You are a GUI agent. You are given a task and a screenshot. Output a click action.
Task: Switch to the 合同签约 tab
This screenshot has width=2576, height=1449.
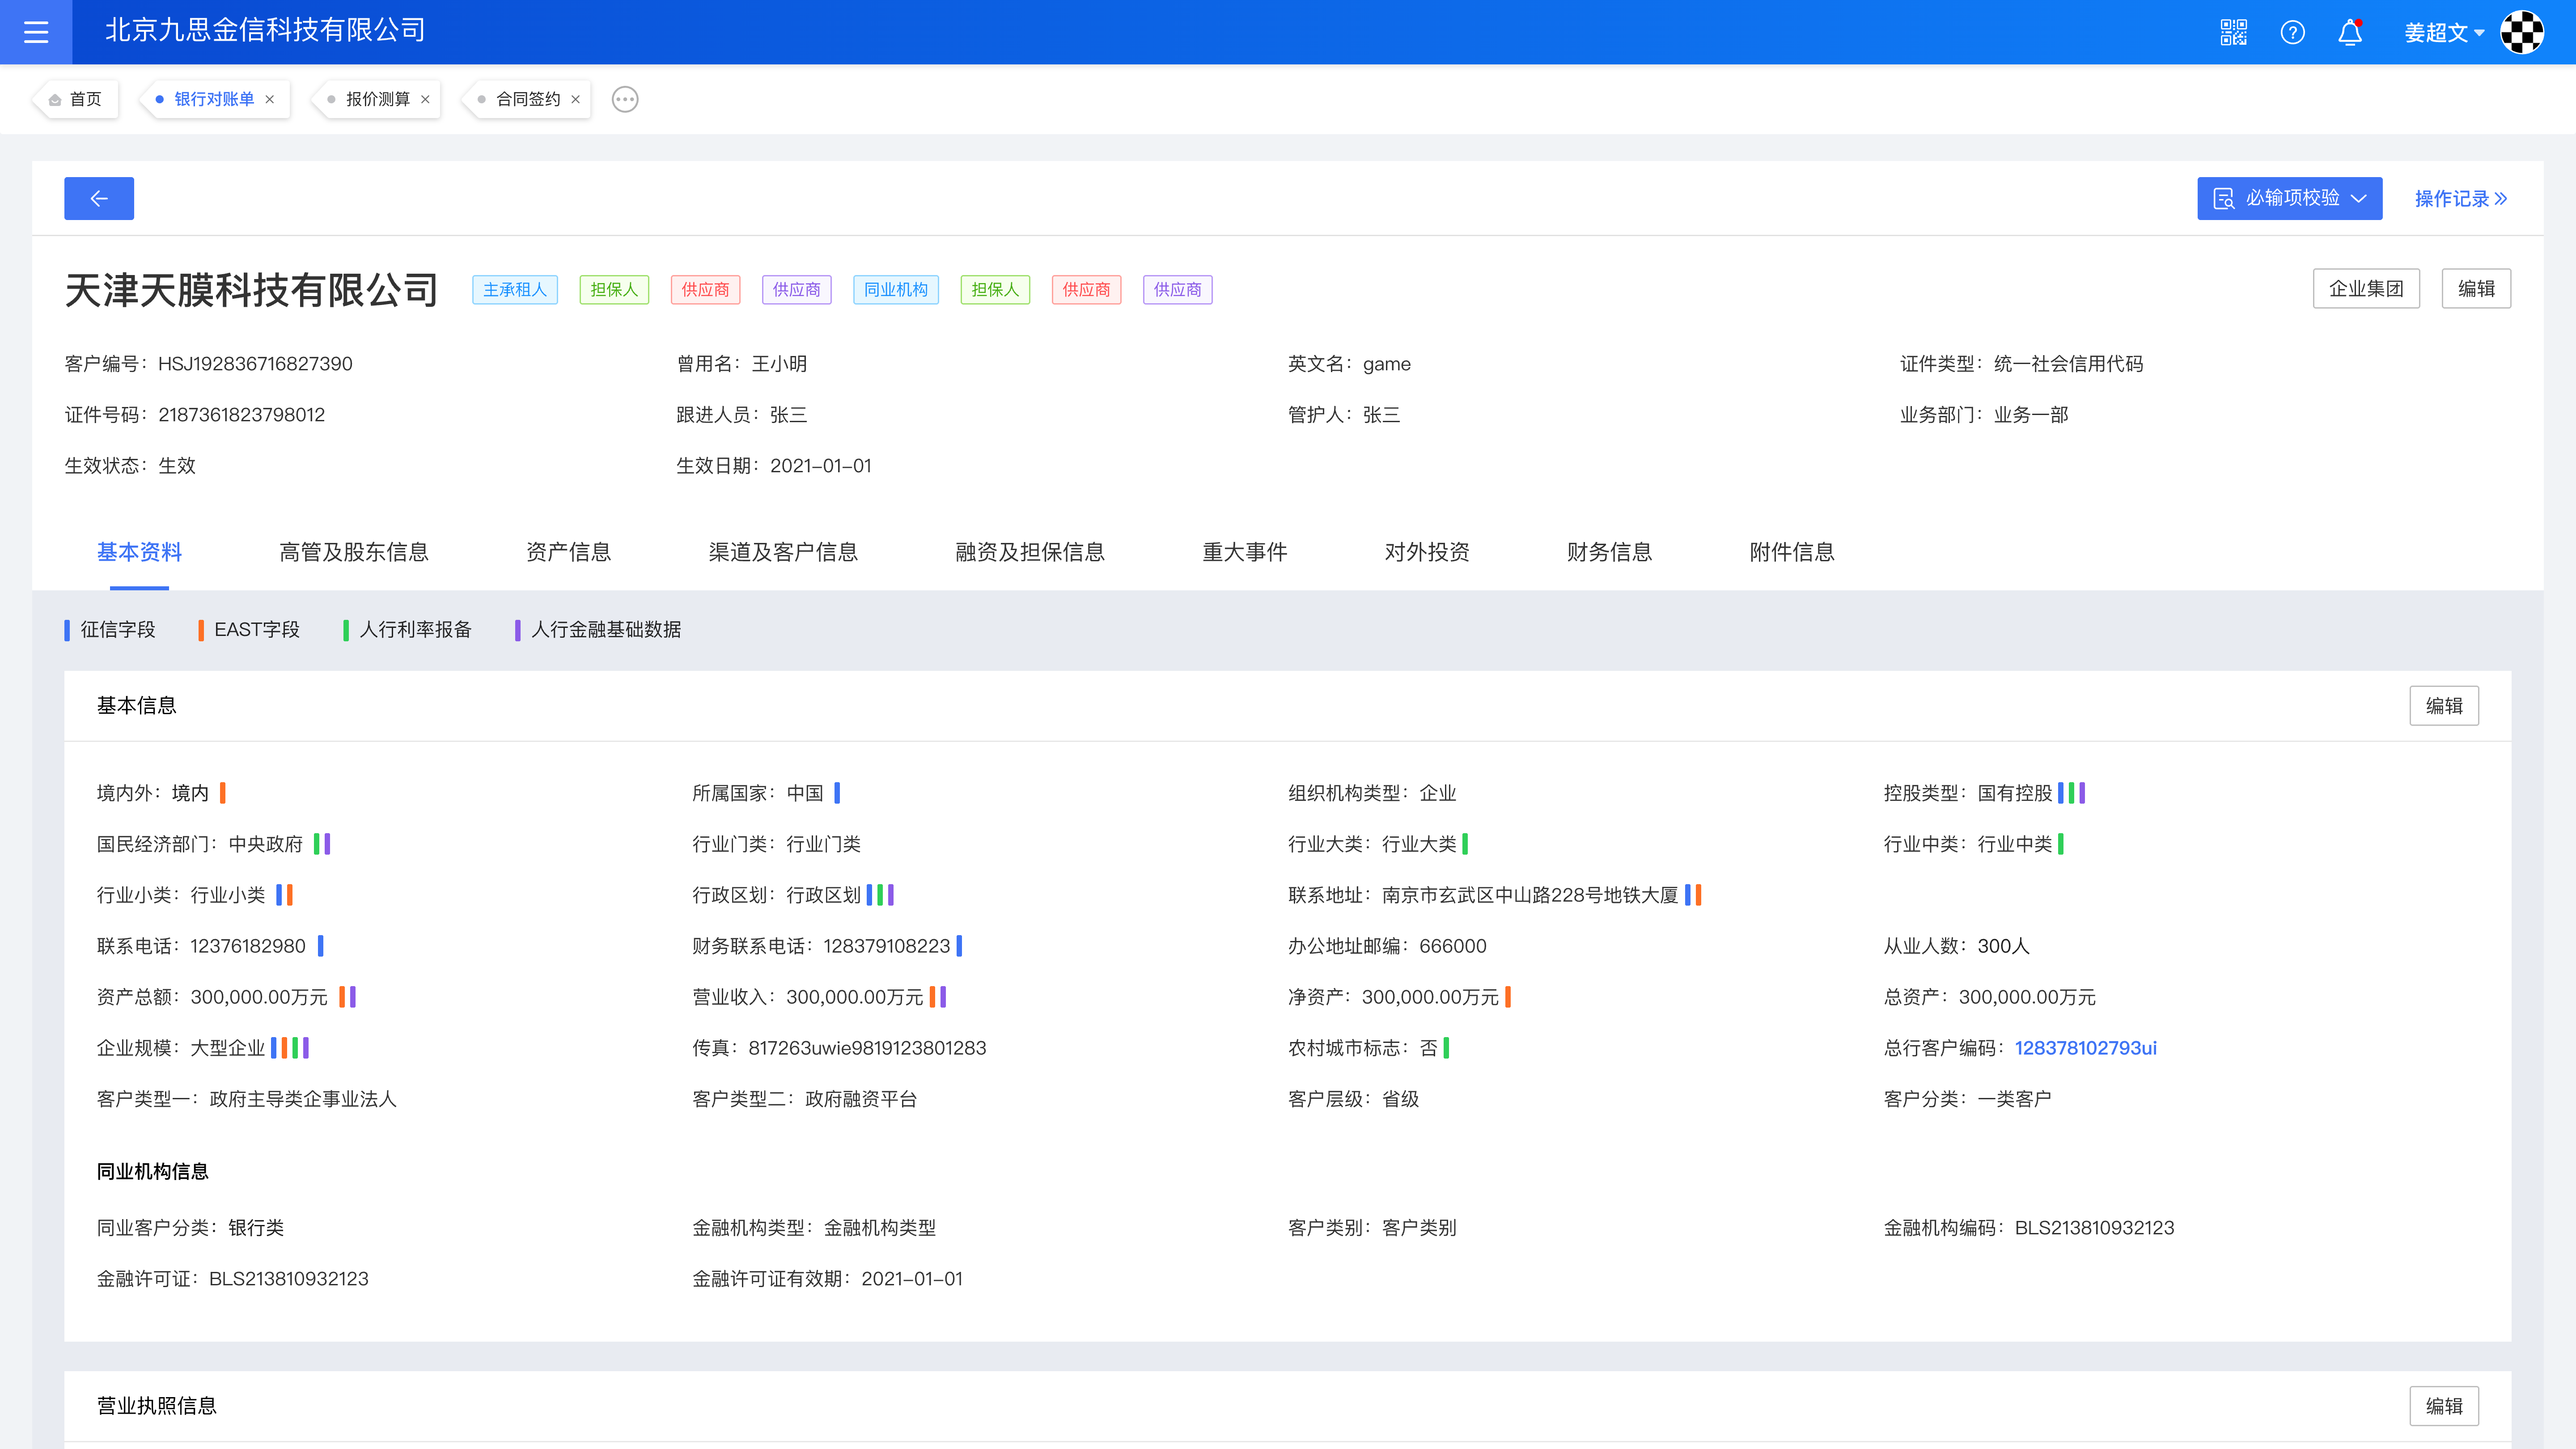point(528,99)
